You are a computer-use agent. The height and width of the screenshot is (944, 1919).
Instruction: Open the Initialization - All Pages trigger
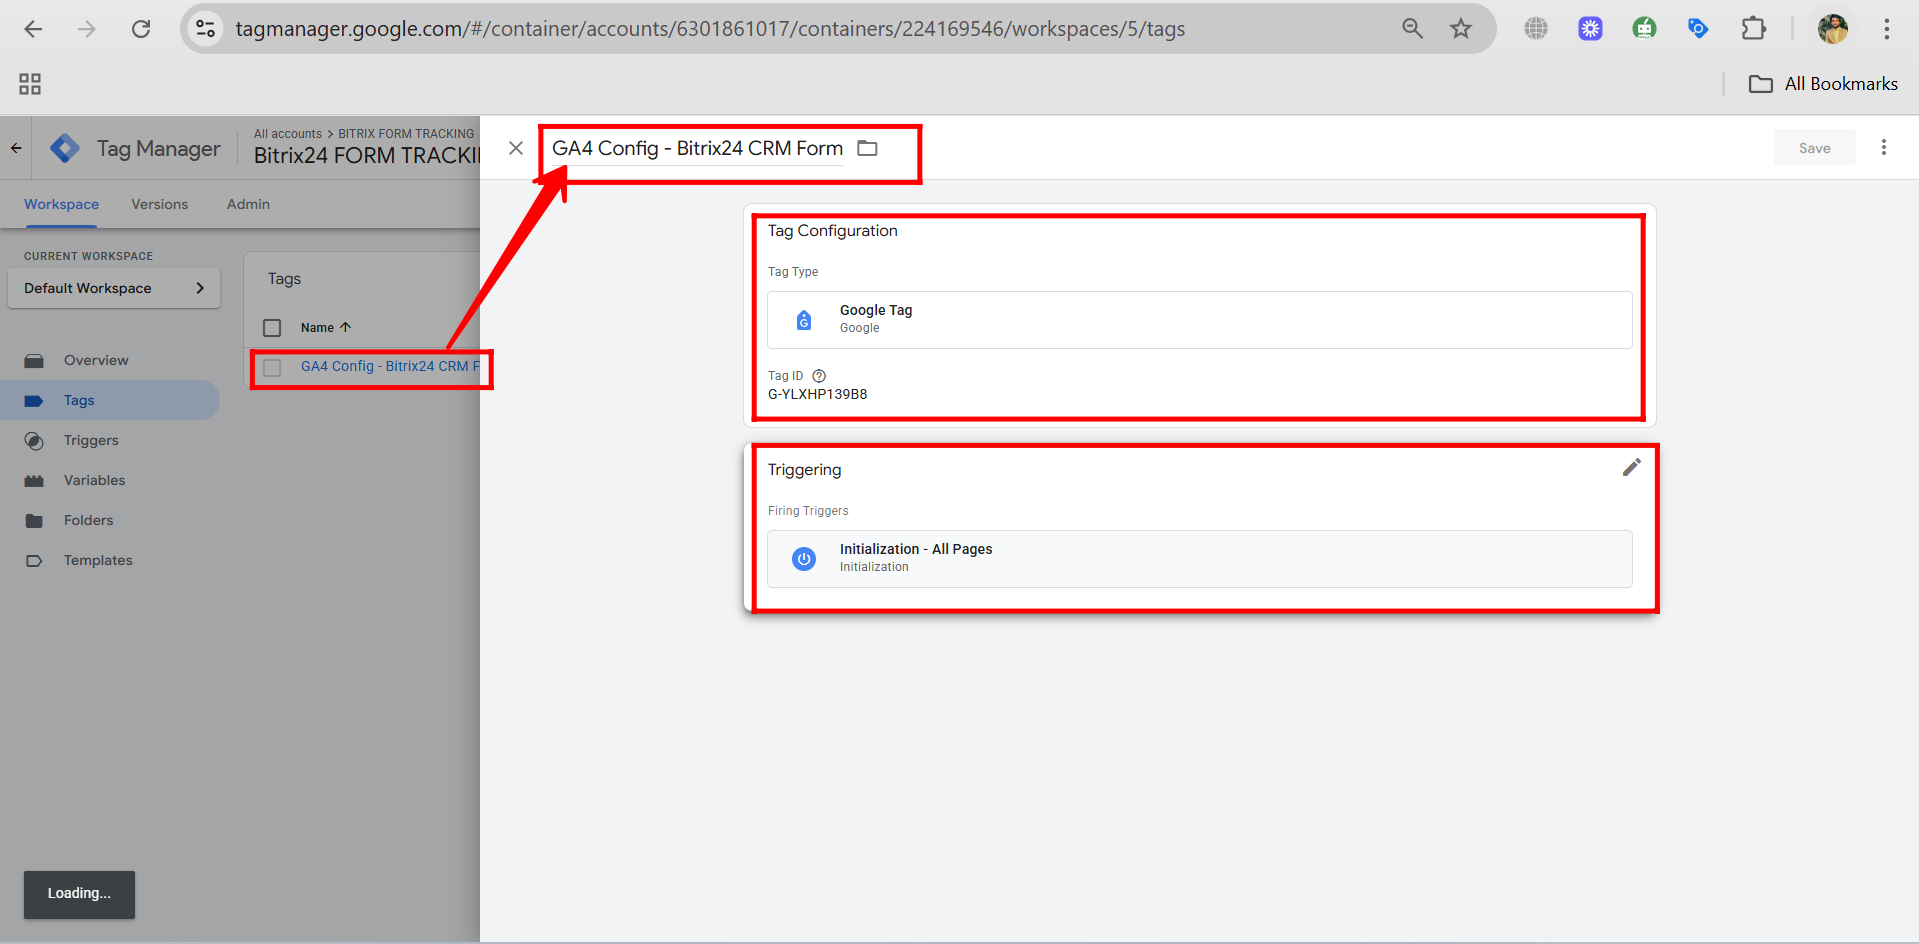(1199, 558)
